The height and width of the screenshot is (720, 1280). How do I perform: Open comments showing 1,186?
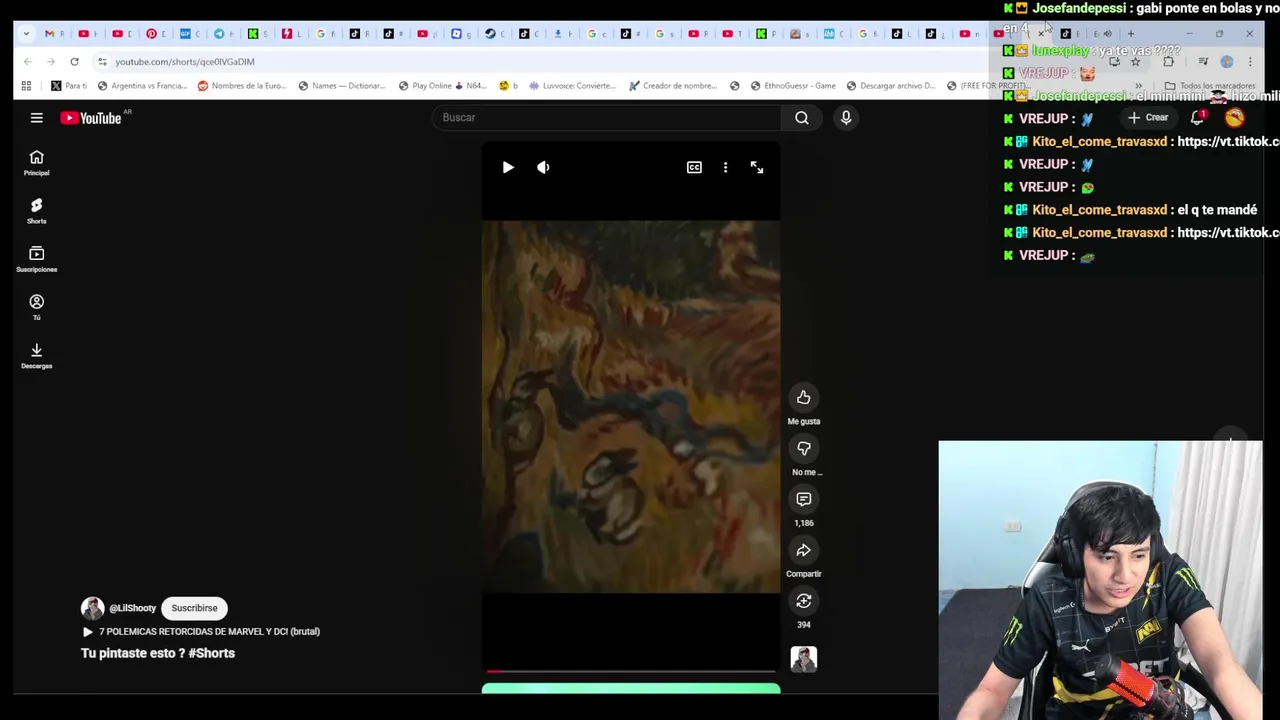point(804,499)
